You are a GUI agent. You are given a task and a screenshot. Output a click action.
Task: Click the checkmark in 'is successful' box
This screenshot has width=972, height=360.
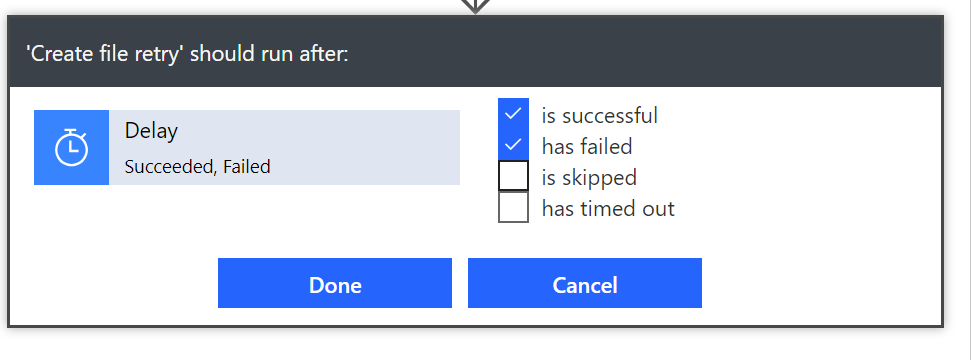click(x=513, y=114)
